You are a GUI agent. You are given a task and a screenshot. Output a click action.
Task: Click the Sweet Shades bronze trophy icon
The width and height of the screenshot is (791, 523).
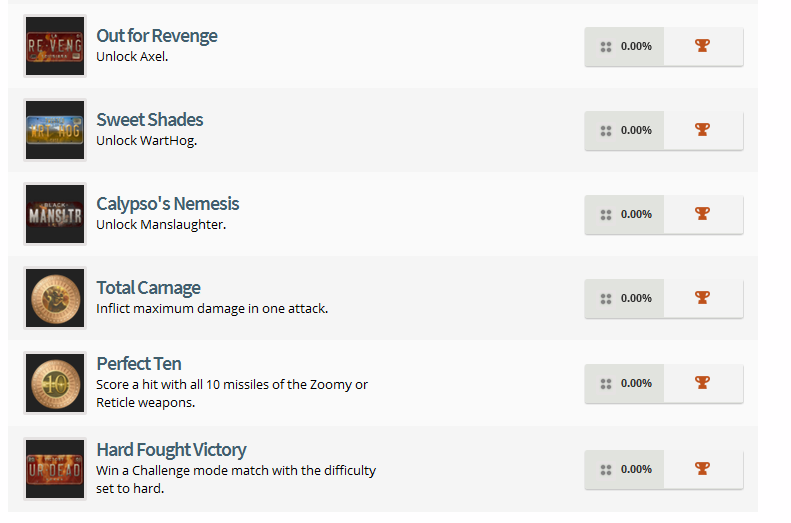tap(702, 130)
